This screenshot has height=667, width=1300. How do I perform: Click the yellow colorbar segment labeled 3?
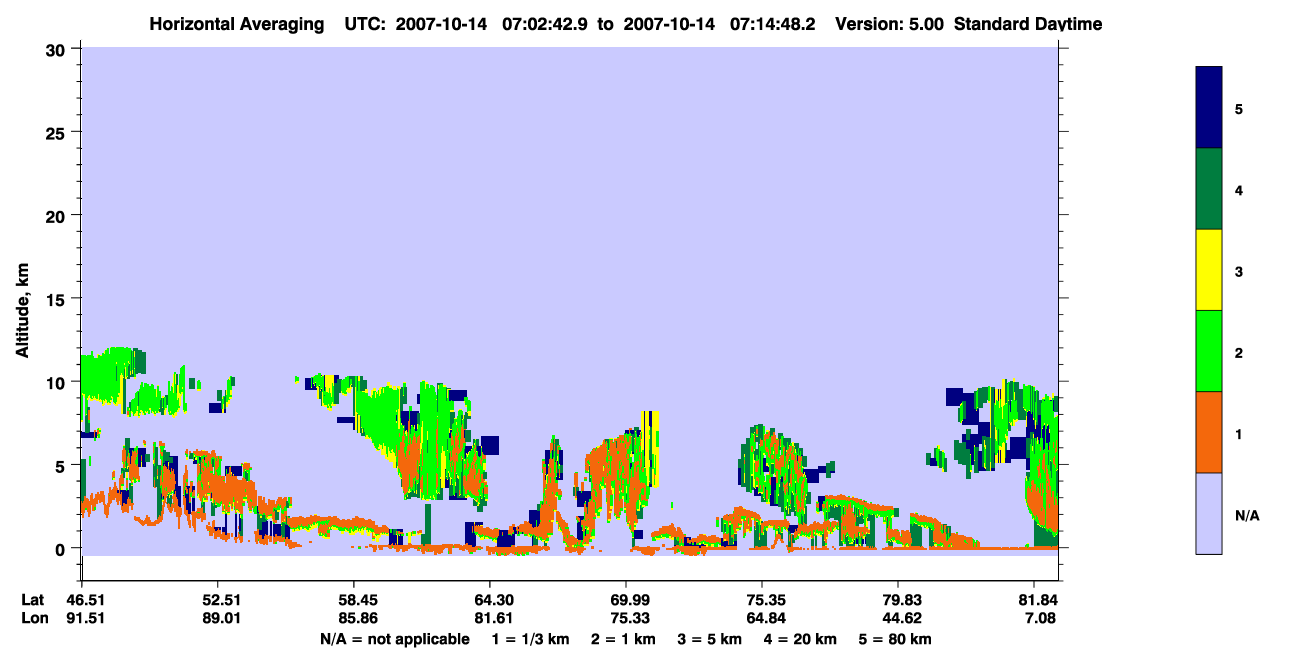pyautogui.click(x=1209, y=270)
